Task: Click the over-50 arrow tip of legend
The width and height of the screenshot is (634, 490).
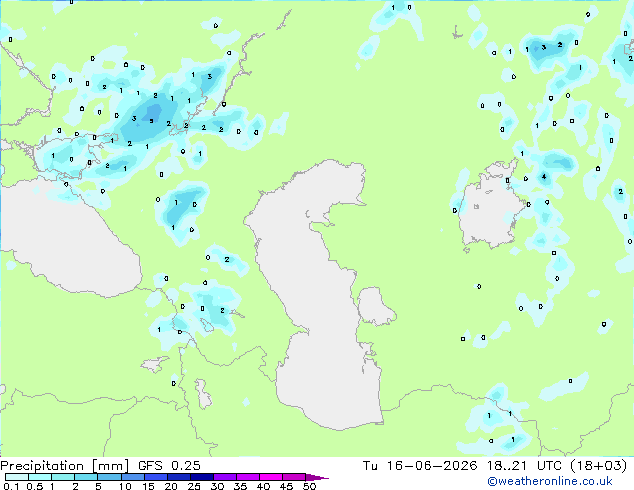Action: pyautogui.click(x=317, y=477)
